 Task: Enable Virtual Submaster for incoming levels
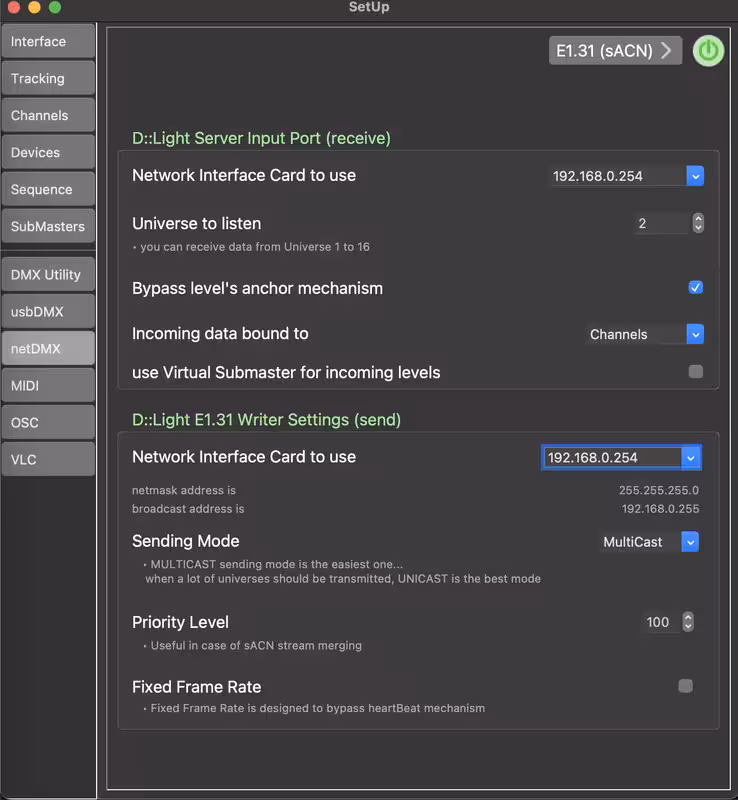(696, 372)
